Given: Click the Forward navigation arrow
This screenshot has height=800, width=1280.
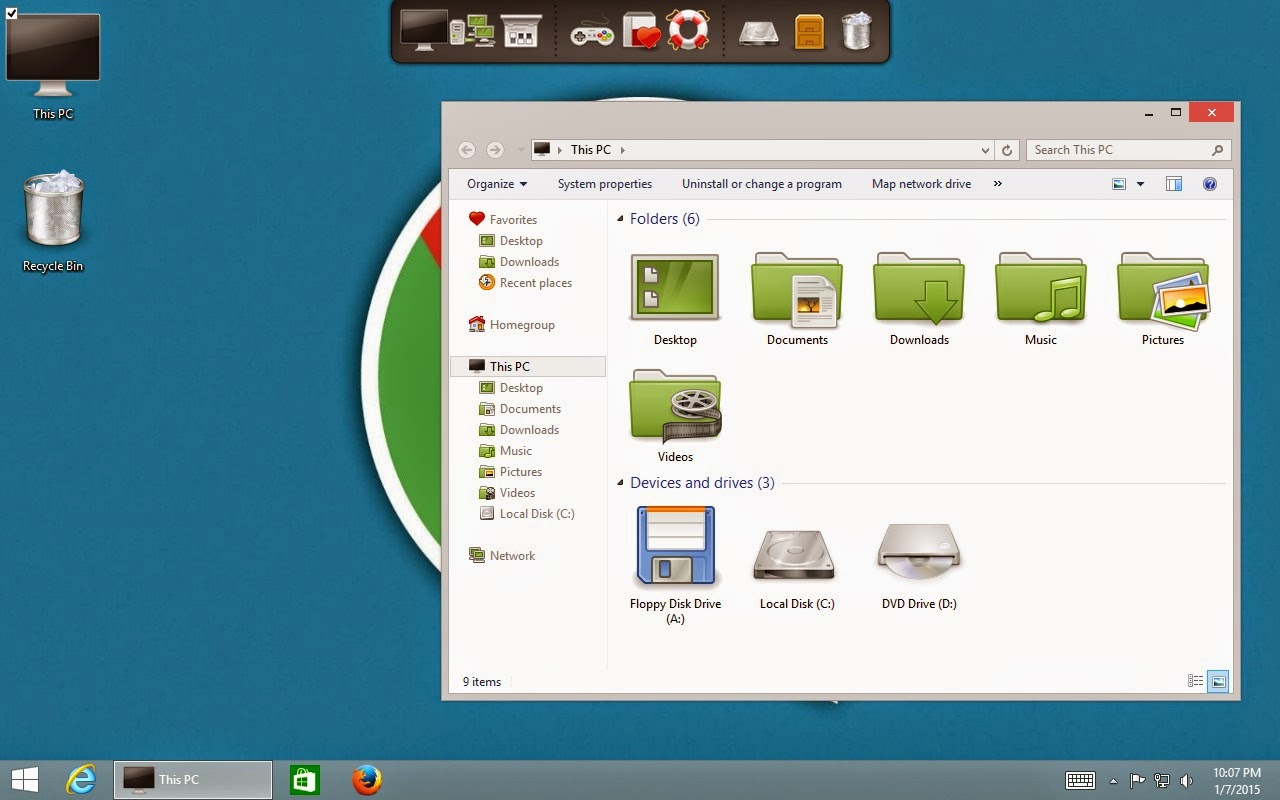Looking at the screenshot, I should pos(495,150).
